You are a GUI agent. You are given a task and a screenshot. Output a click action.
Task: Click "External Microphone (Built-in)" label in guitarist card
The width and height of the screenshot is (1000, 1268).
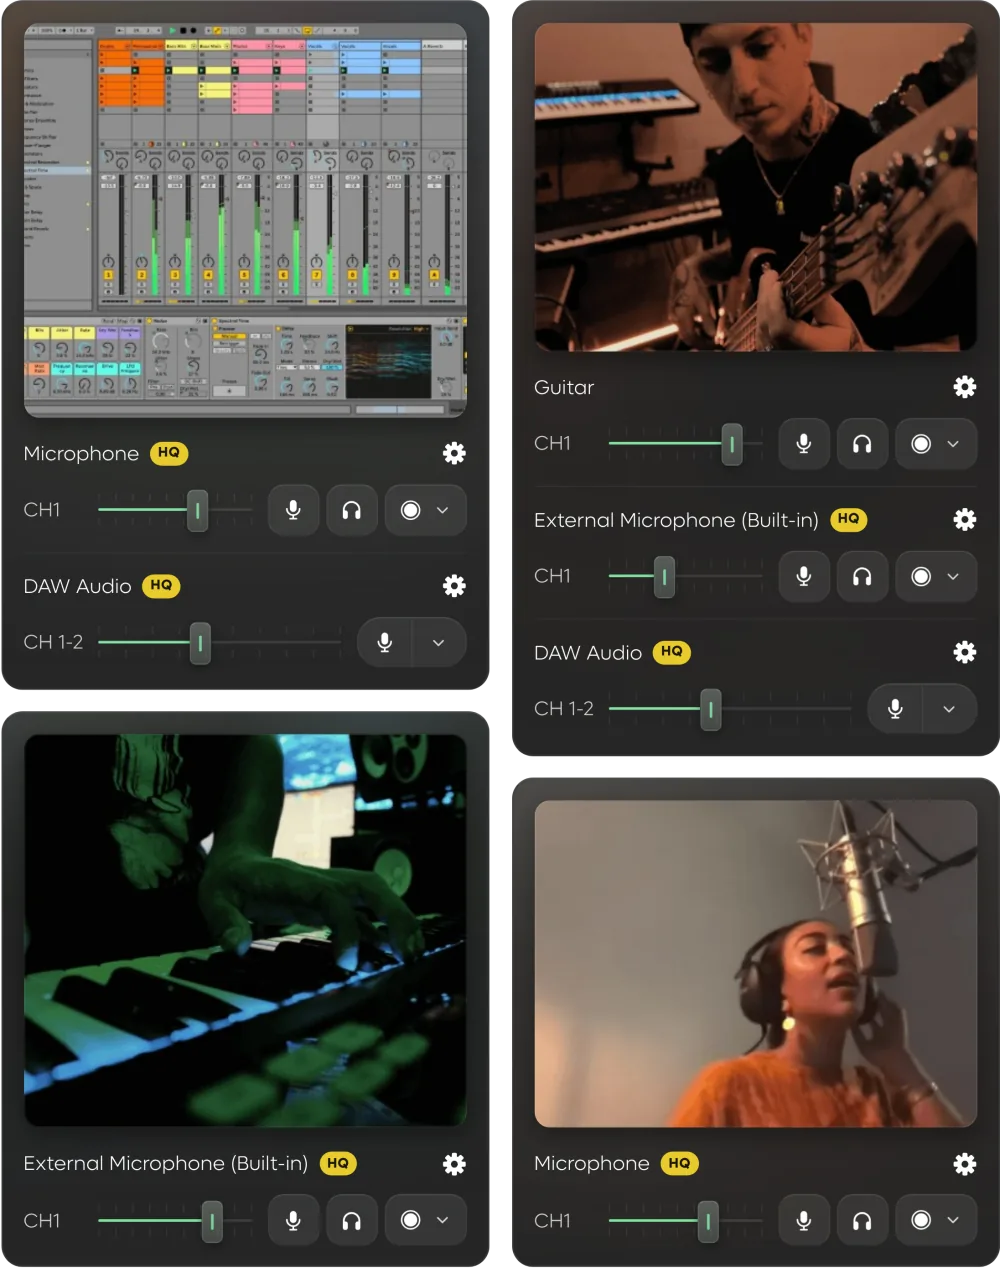pyautogui.click(x=676, y=520)
